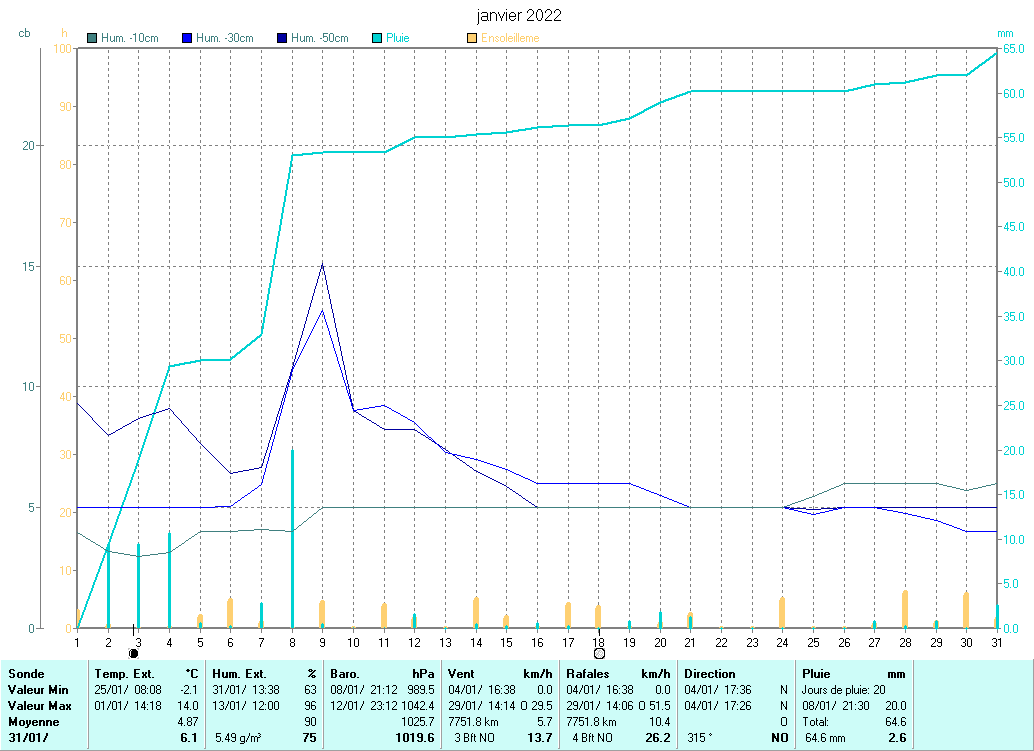Click the day 15 x-axis label
The image size is (1034, 751).
[x=506, y=642]
